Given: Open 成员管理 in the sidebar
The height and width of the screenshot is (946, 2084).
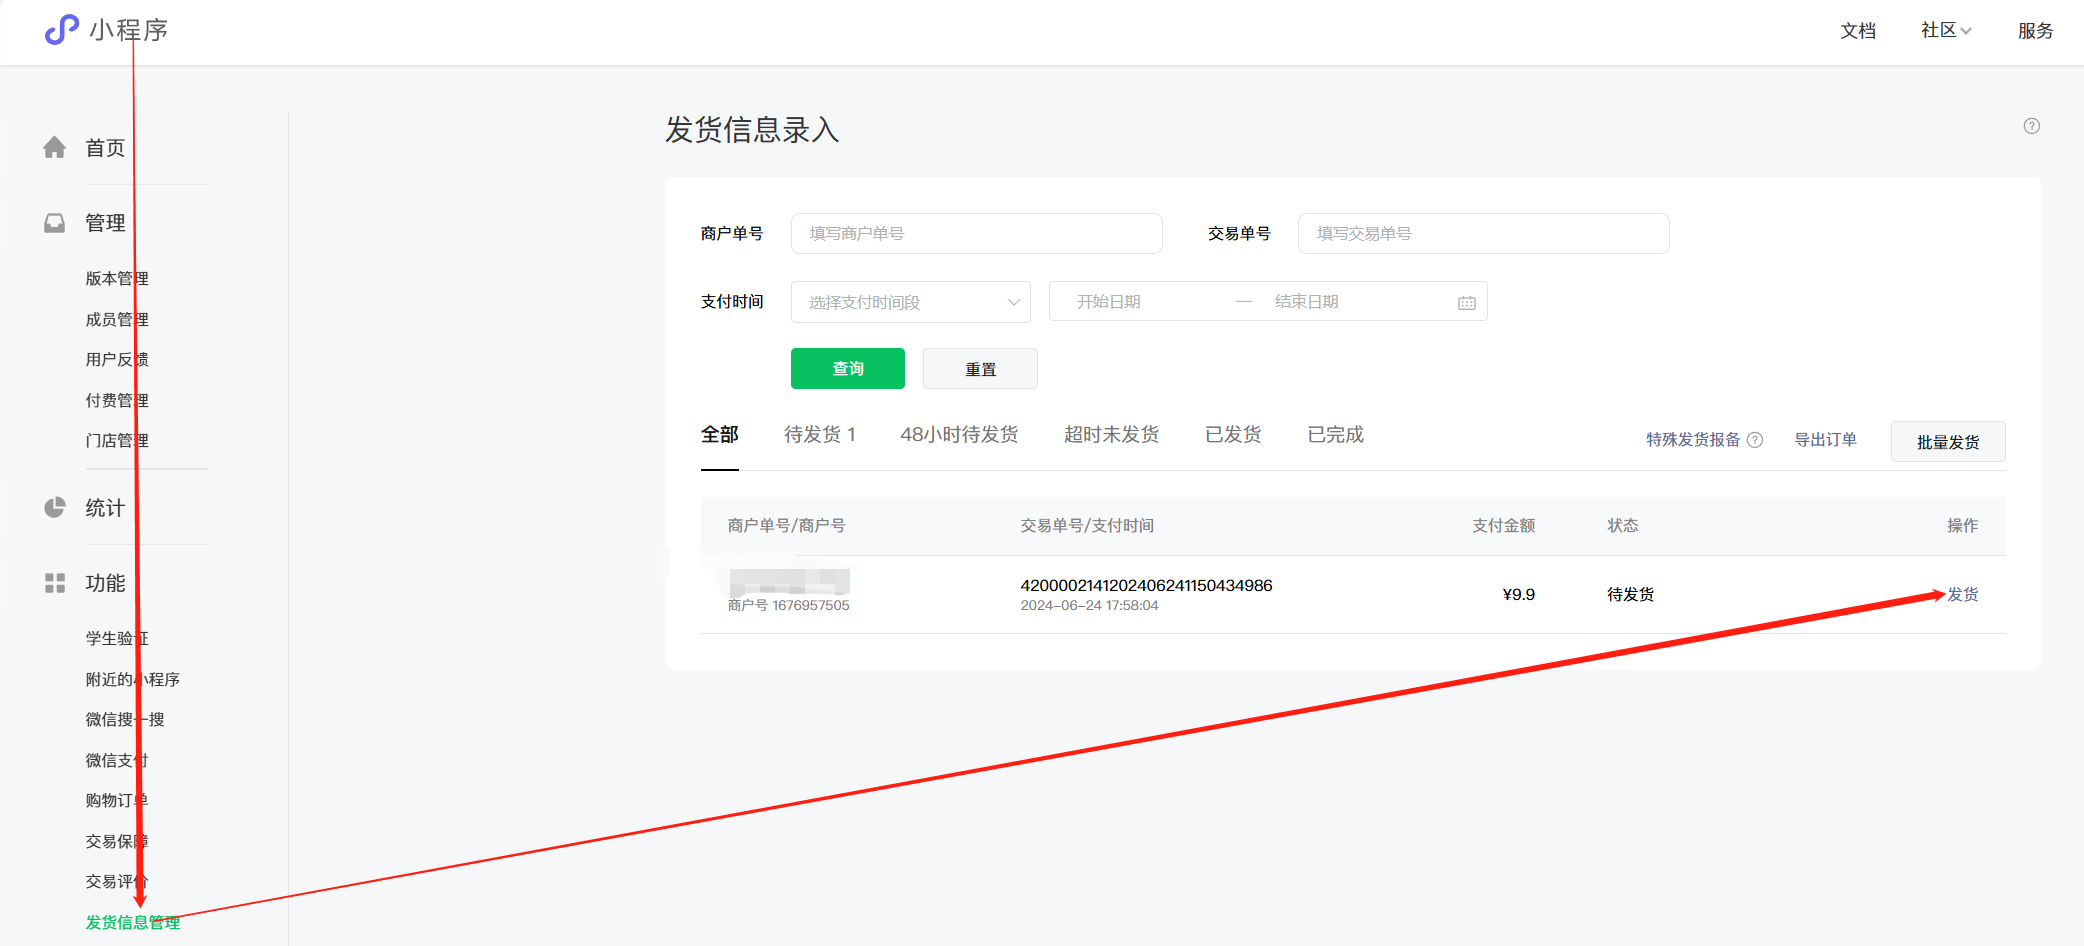Looking at the screenshot, I should [x=117, y=320].
